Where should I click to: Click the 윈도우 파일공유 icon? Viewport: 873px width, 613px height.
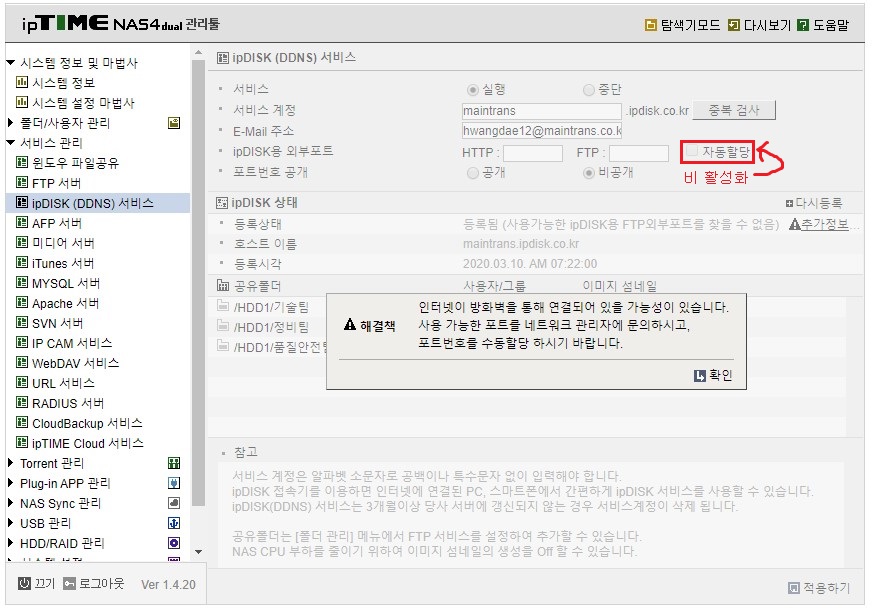tap(22, 163)
